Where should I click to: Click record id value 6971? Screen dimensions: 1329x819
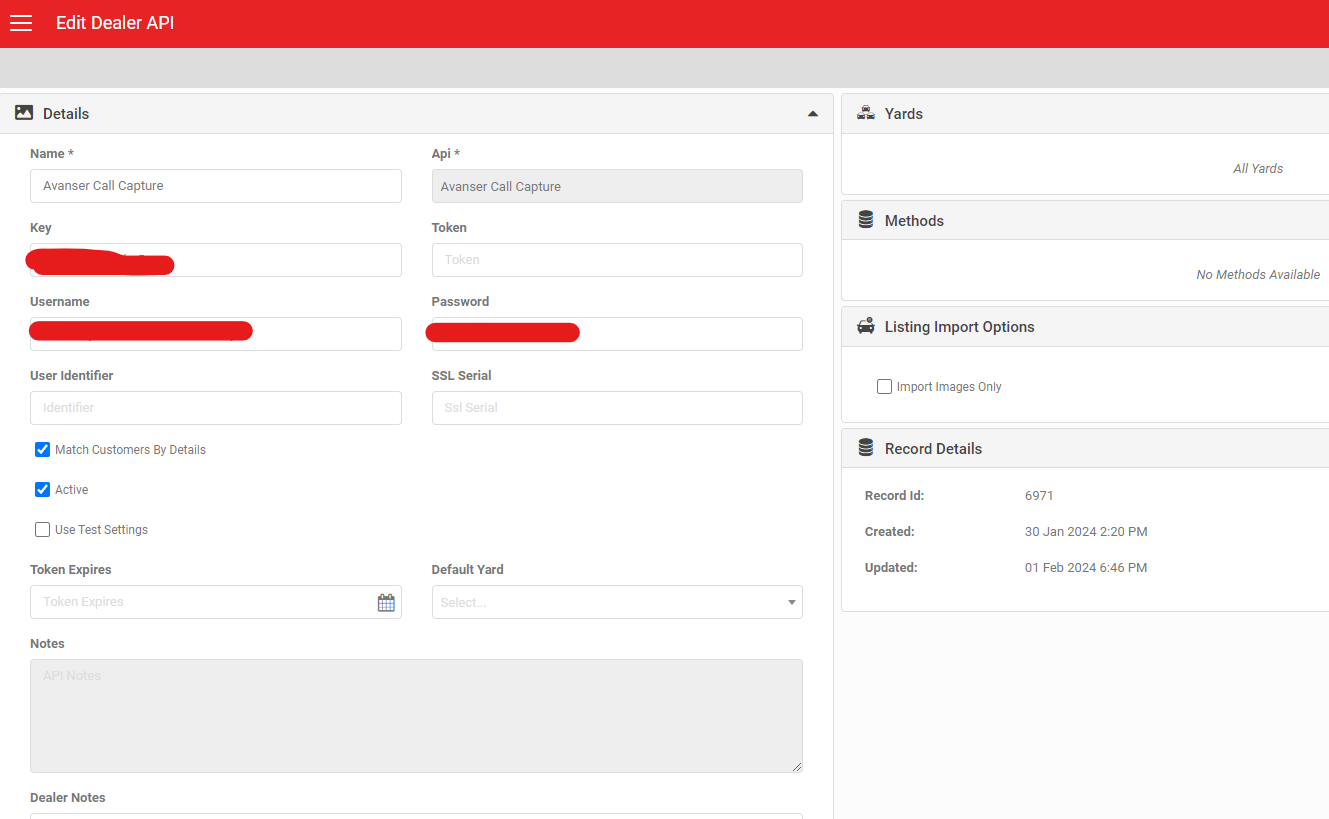pos(1039,496)
